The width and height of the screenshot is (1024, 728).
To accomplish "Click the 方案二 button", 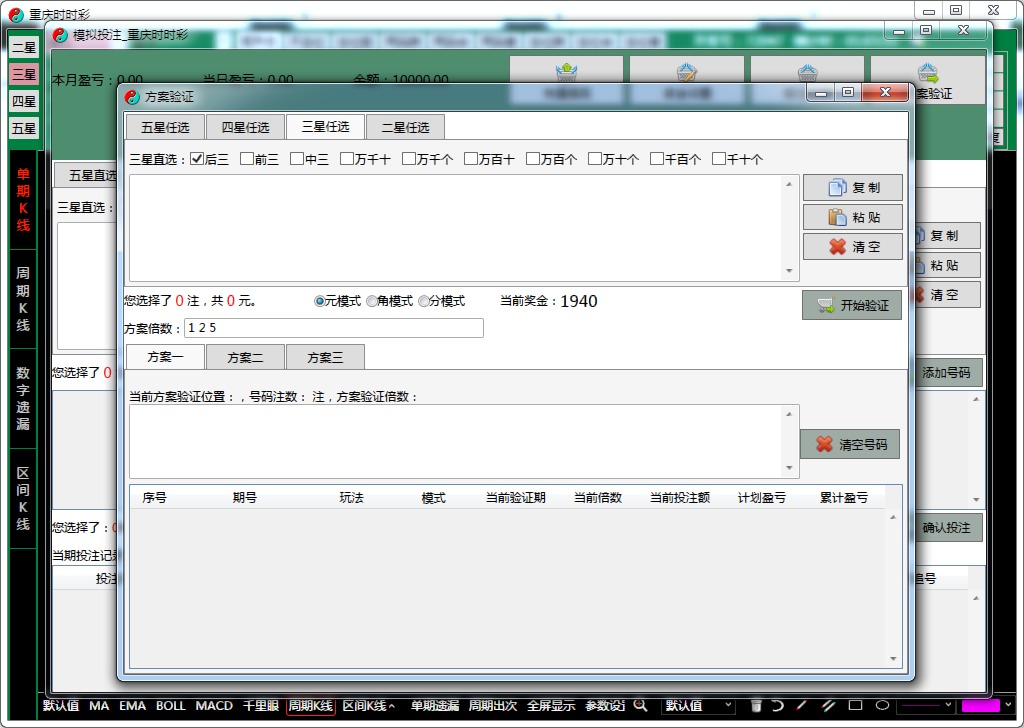I will 245,356.
